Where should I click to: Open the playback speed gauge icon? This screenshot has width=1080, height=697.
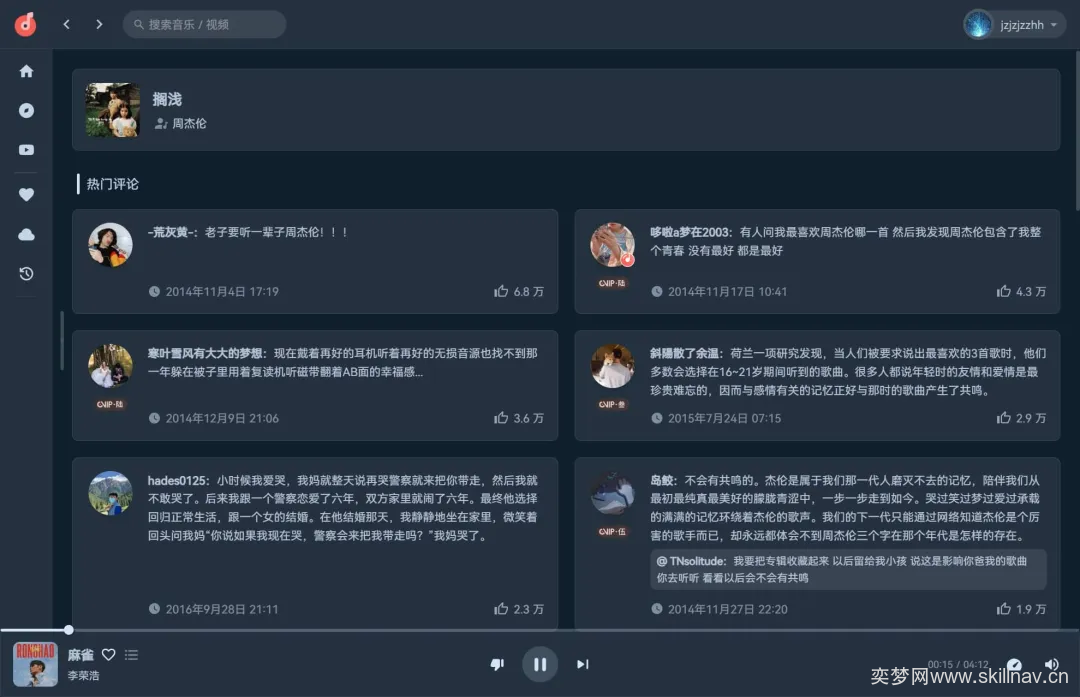(1015, 664)
